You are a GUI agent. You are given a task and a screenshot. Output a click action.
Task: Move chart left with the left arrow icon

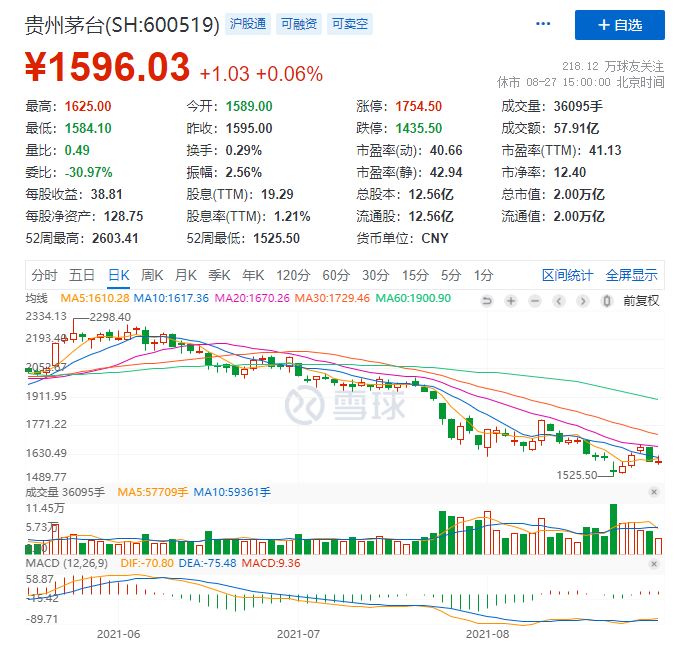[x=559, y=301]
